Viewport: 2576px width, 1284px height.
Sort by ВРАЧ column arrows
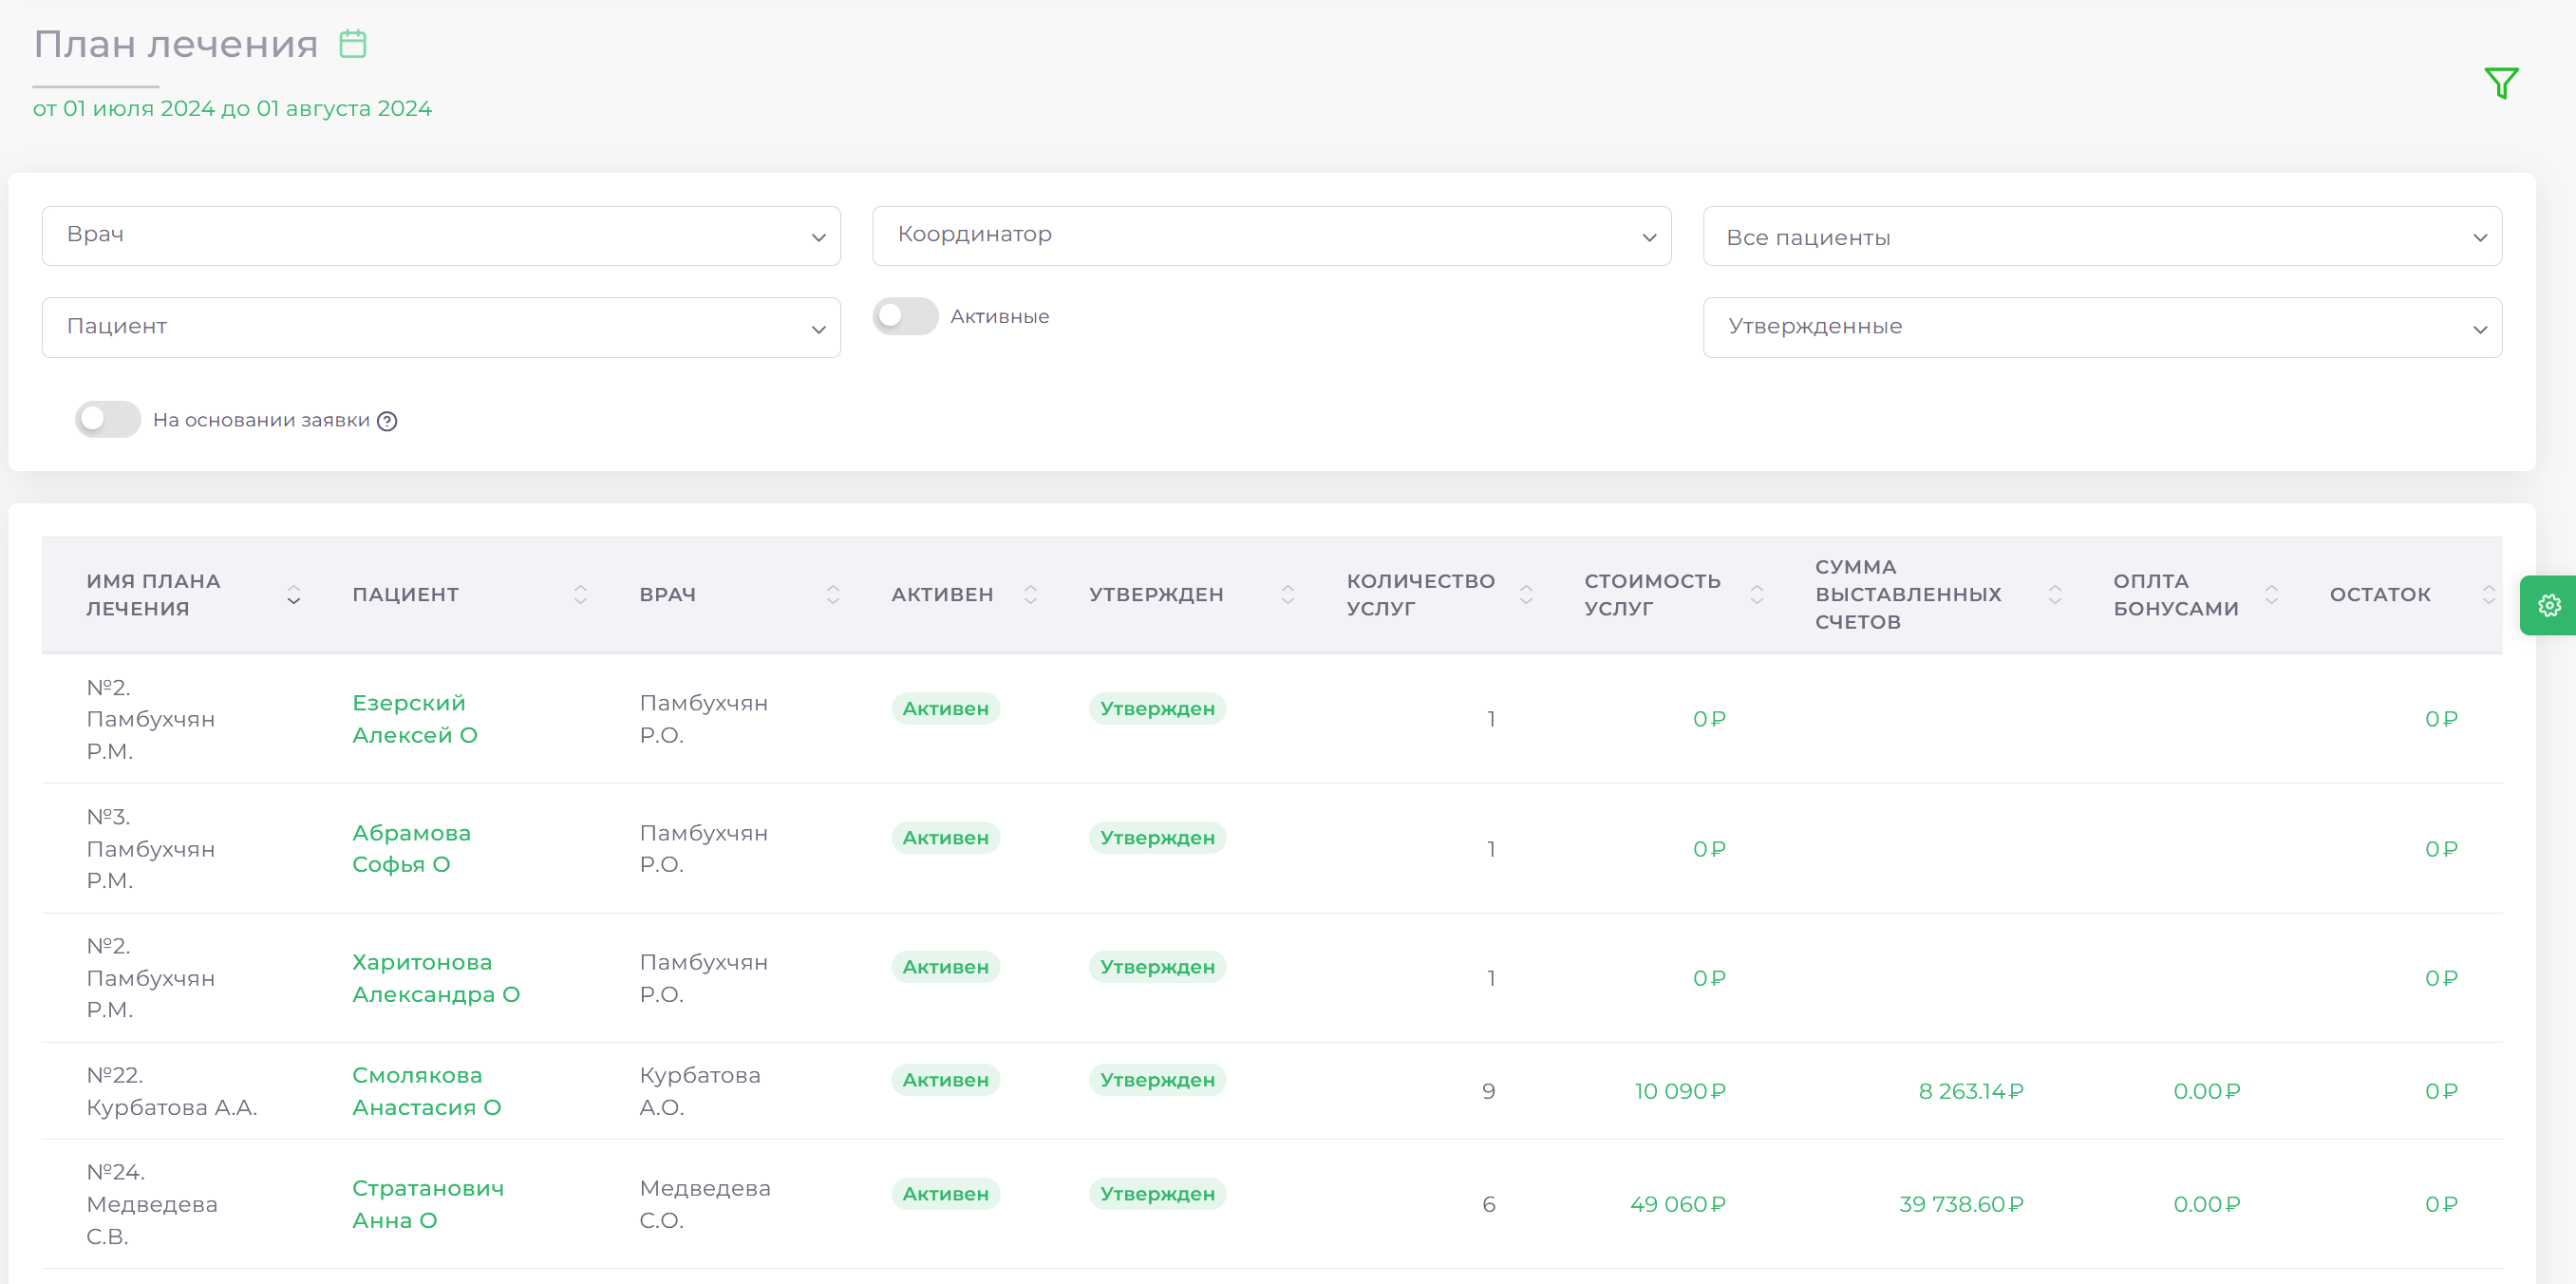[833, 595]
